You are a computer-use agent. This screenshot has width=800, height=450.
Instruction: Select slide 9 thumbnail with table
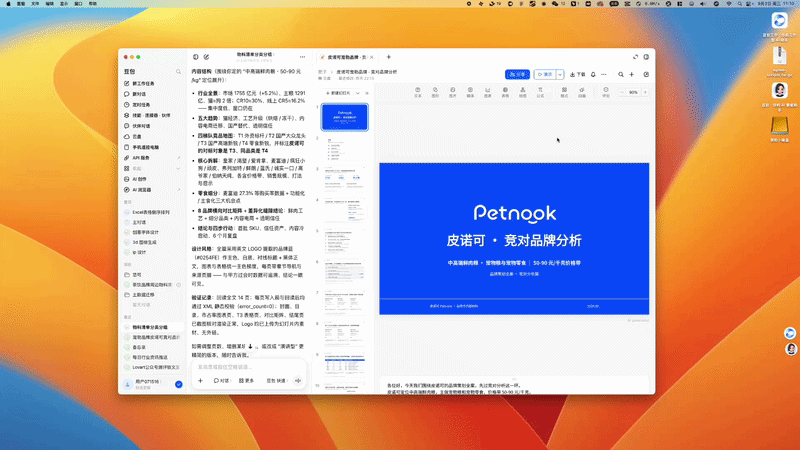tap(344, 365)
